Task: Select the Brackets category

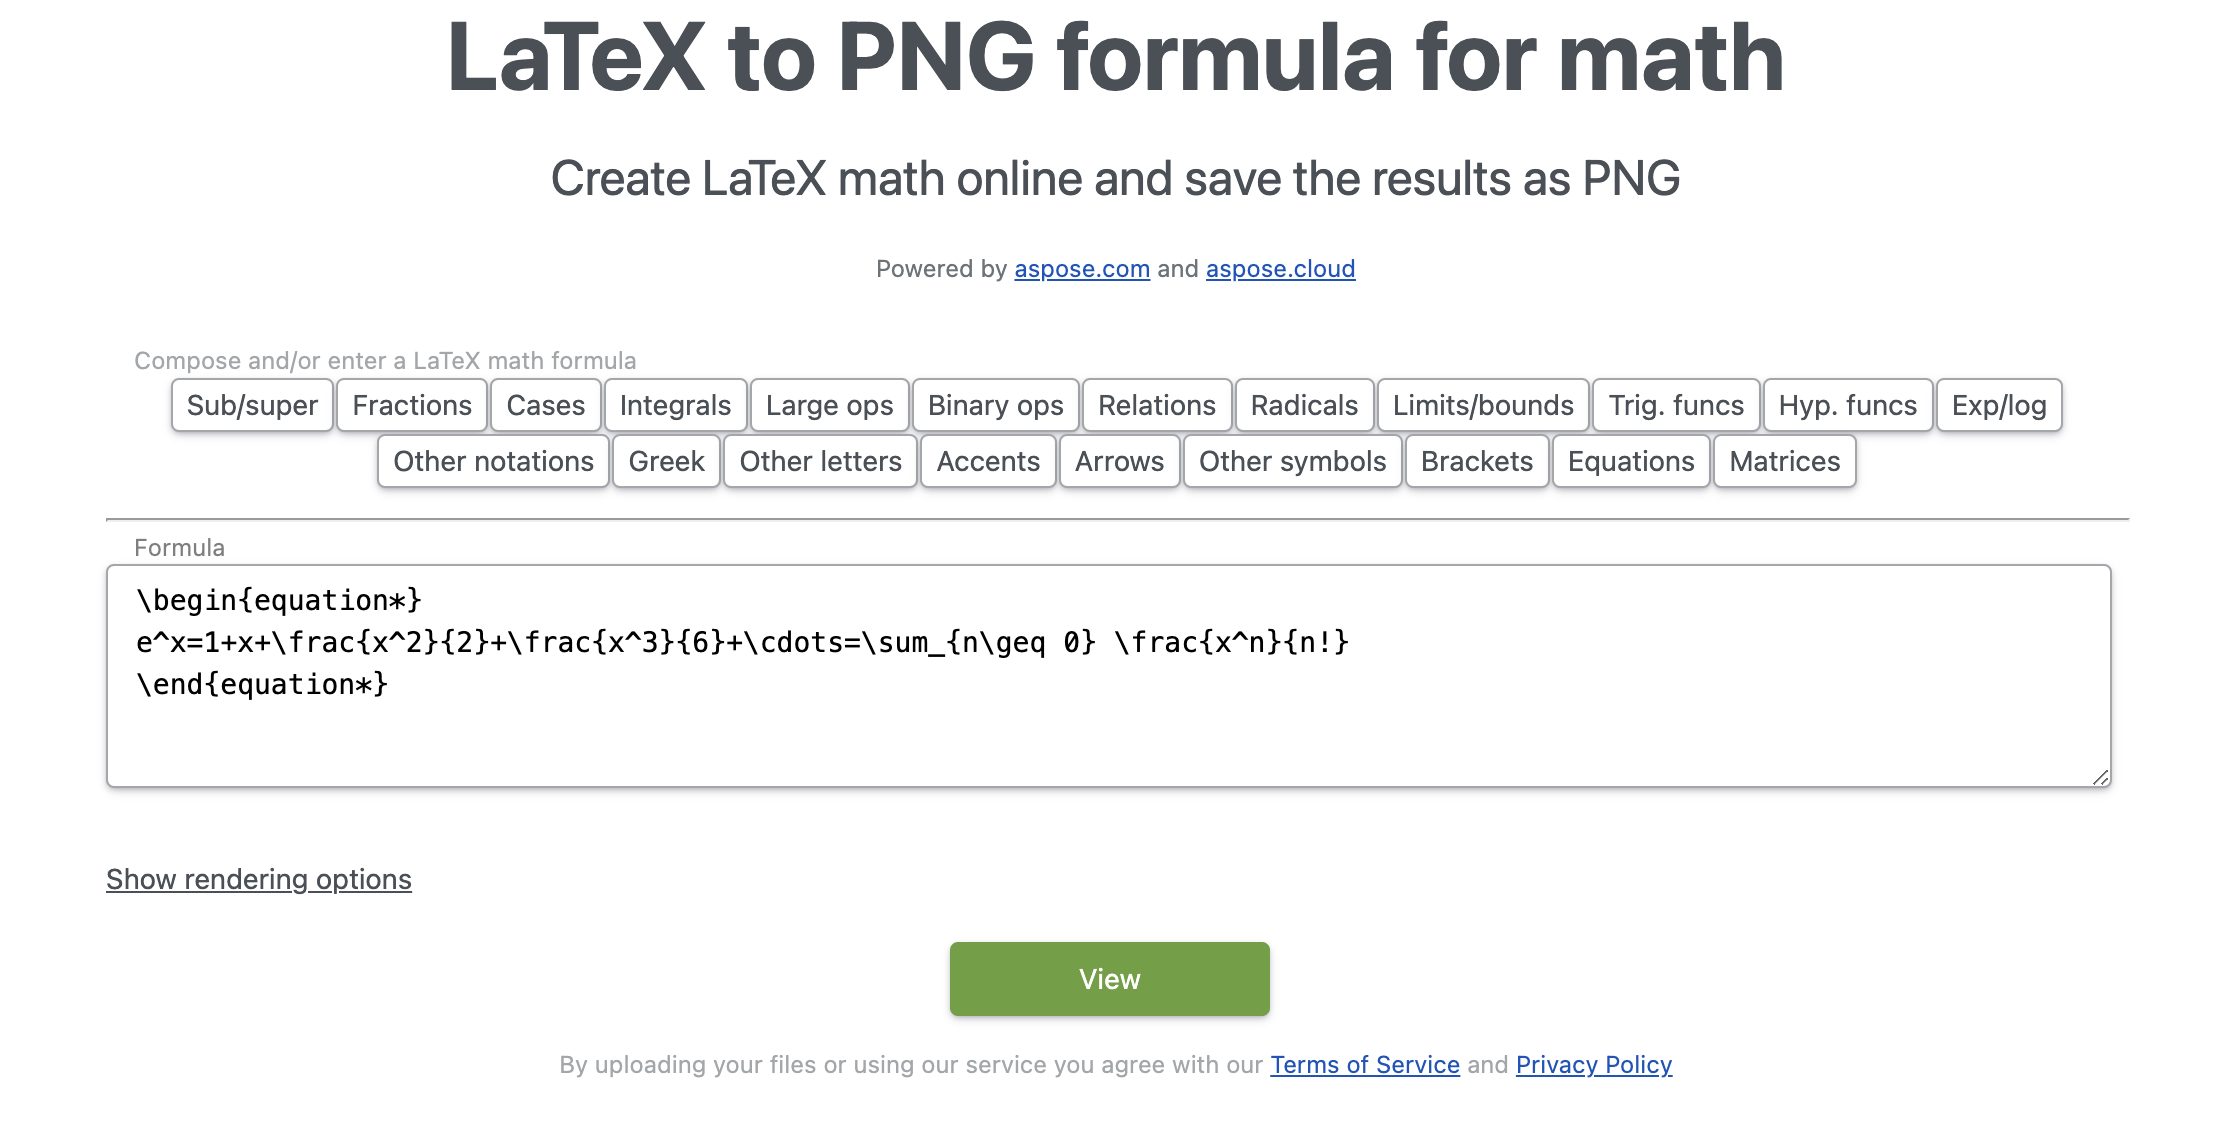Action: click(1476, 461)
